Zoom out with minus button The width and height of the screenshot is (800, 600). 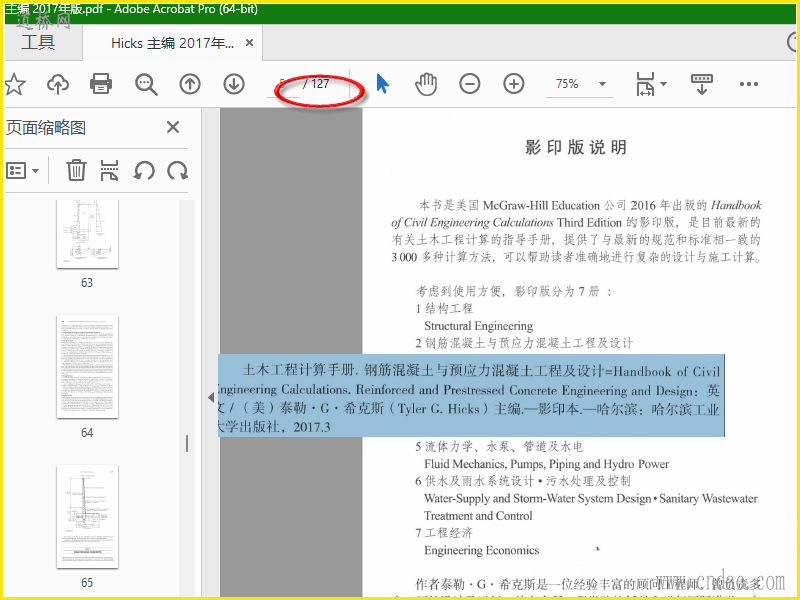(469, 84)
